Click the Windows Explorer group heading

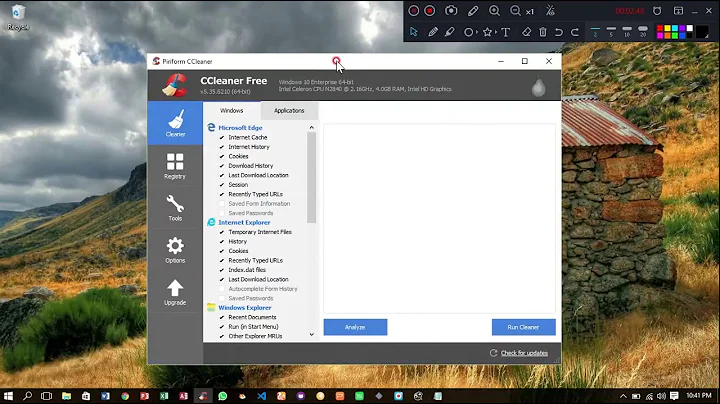coord(245,308)
